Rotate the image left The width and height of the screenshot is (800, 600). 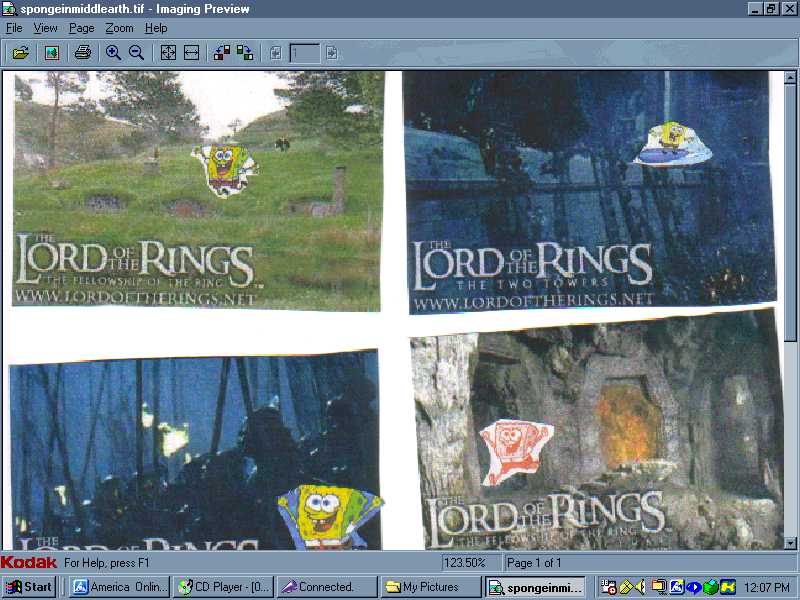(x=222, y=53)
